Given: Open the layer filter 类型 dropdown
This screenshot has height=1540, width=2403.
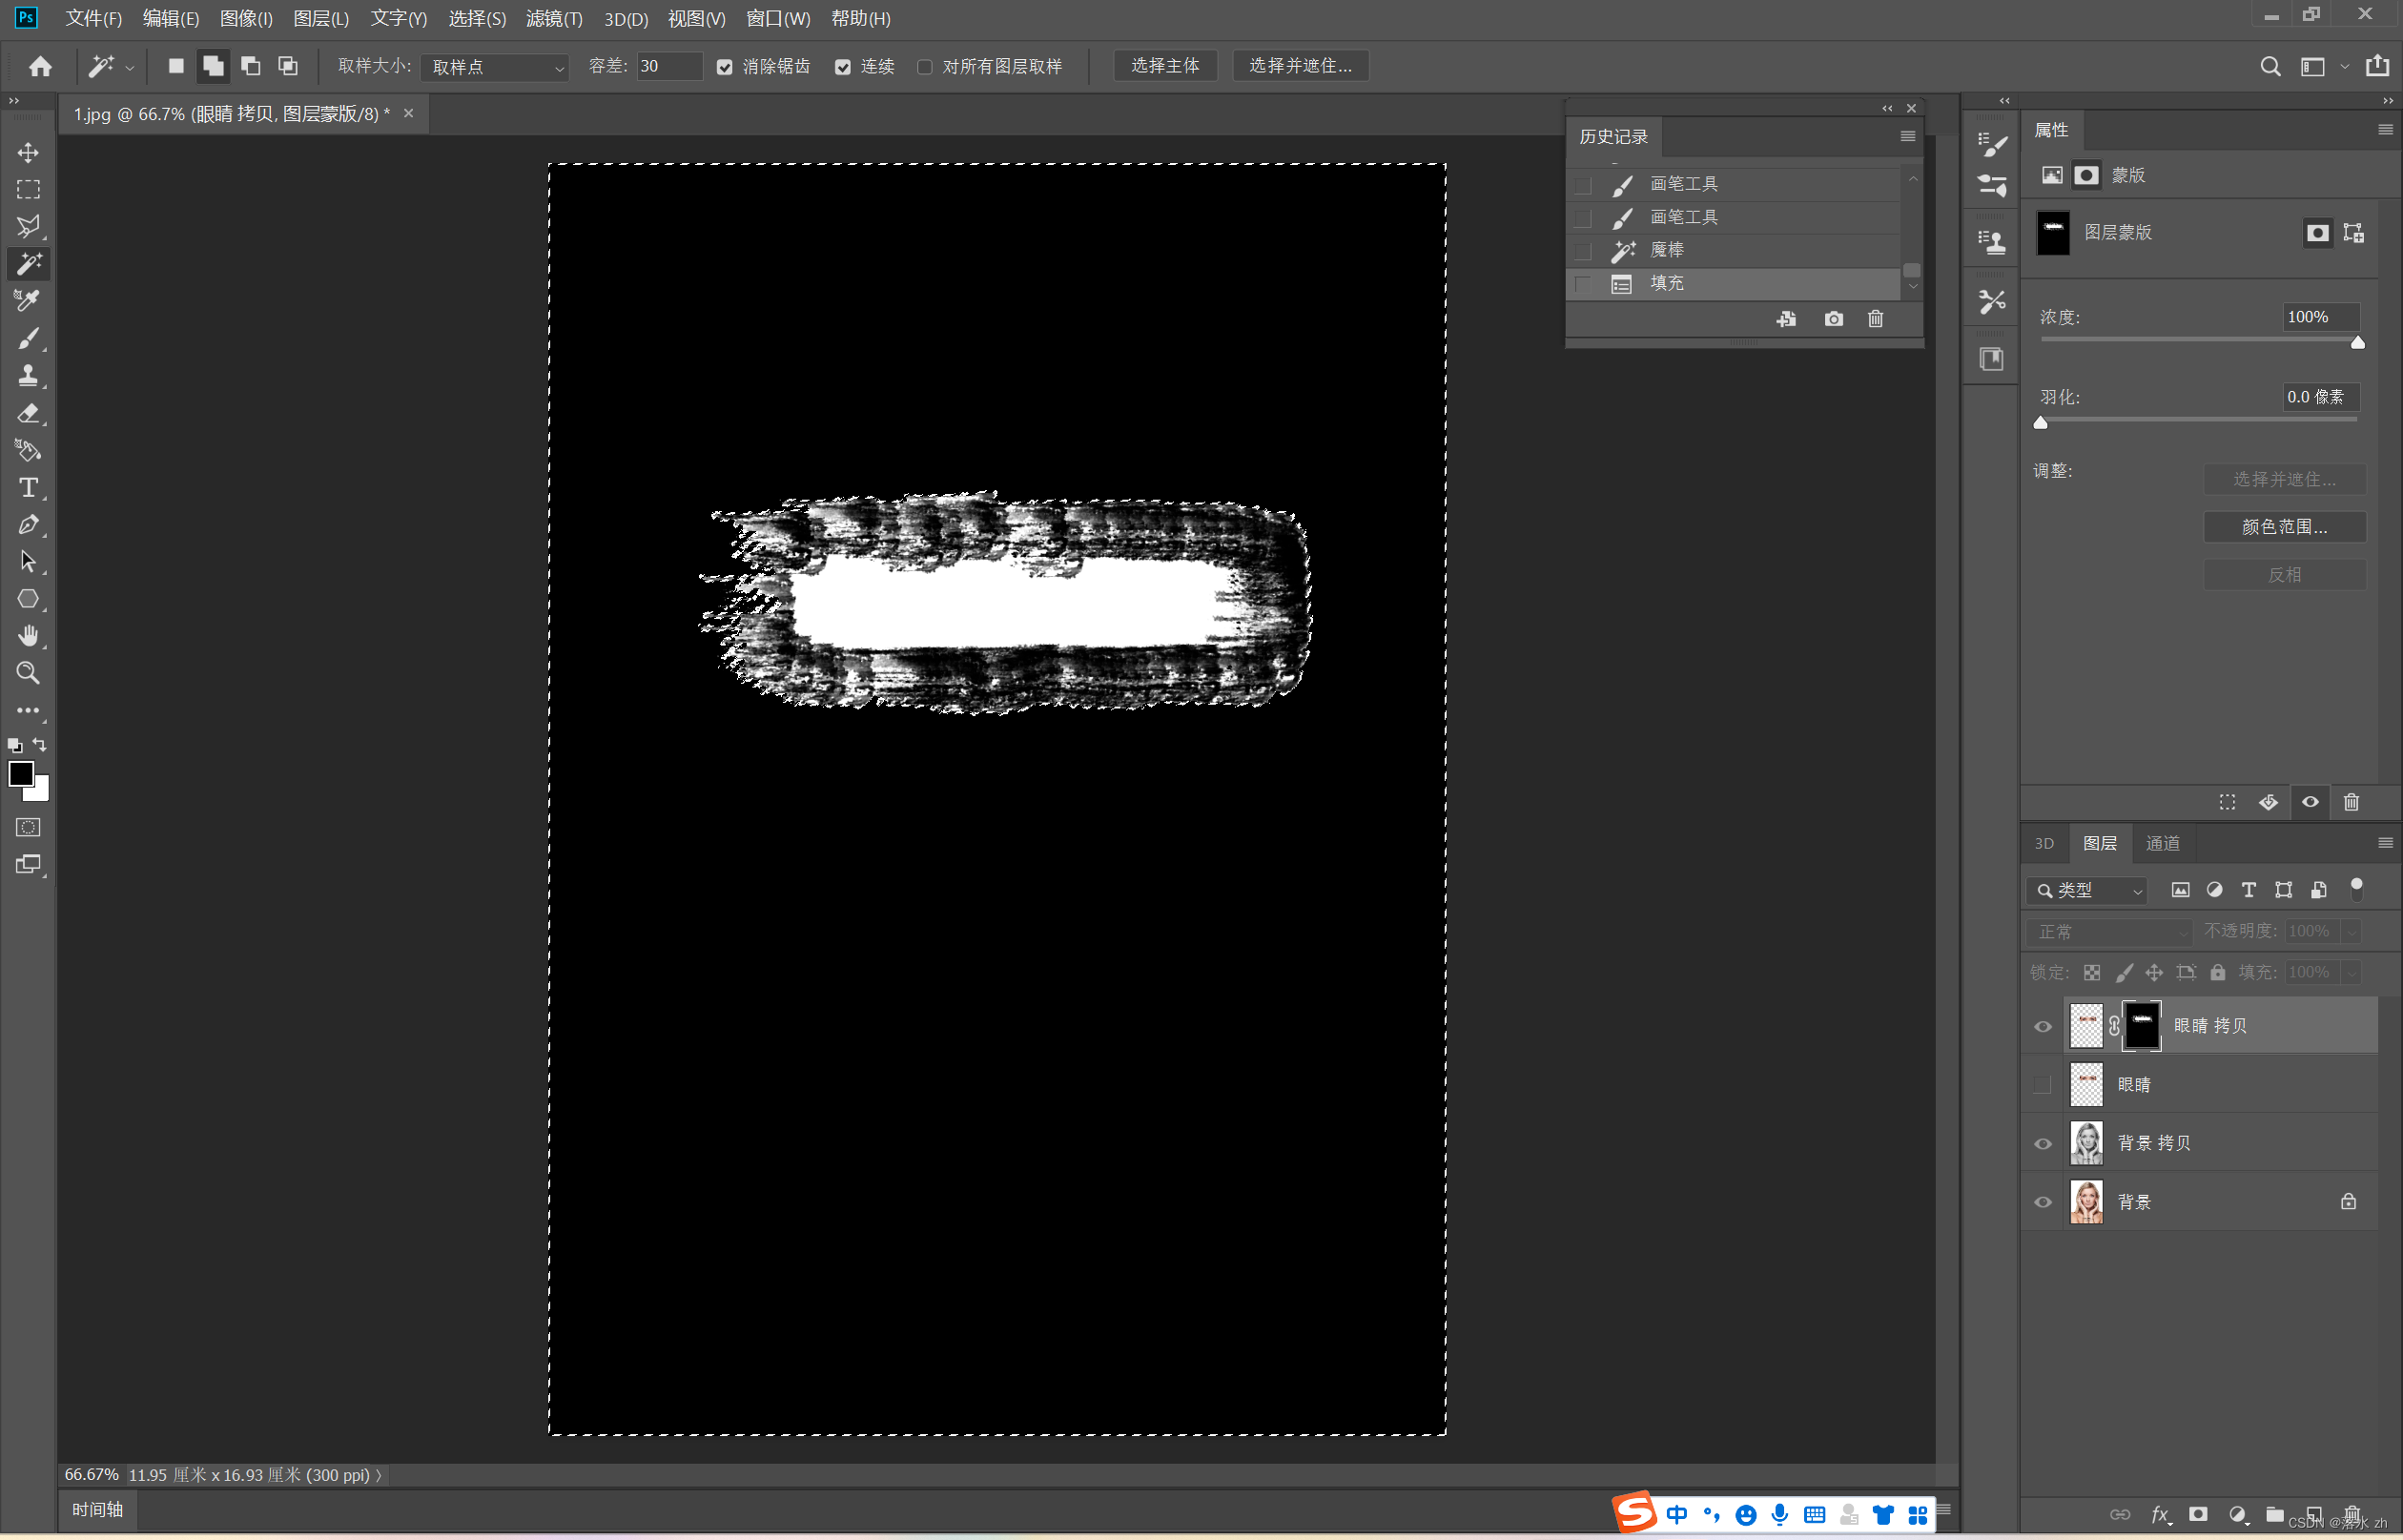Looking at the screenshot, I should (2088, 890).
